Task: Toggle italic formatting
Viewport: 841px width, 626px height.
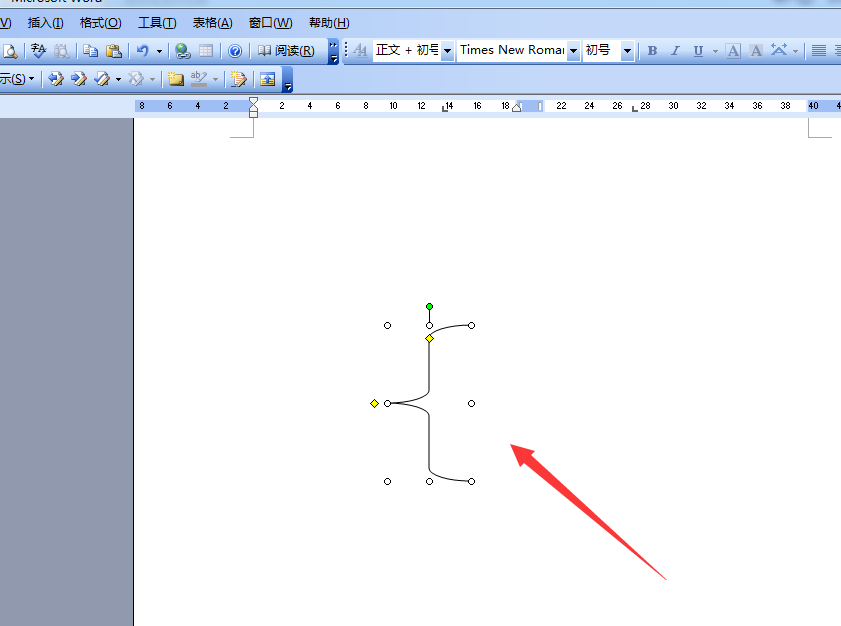Action: point(675,51)
